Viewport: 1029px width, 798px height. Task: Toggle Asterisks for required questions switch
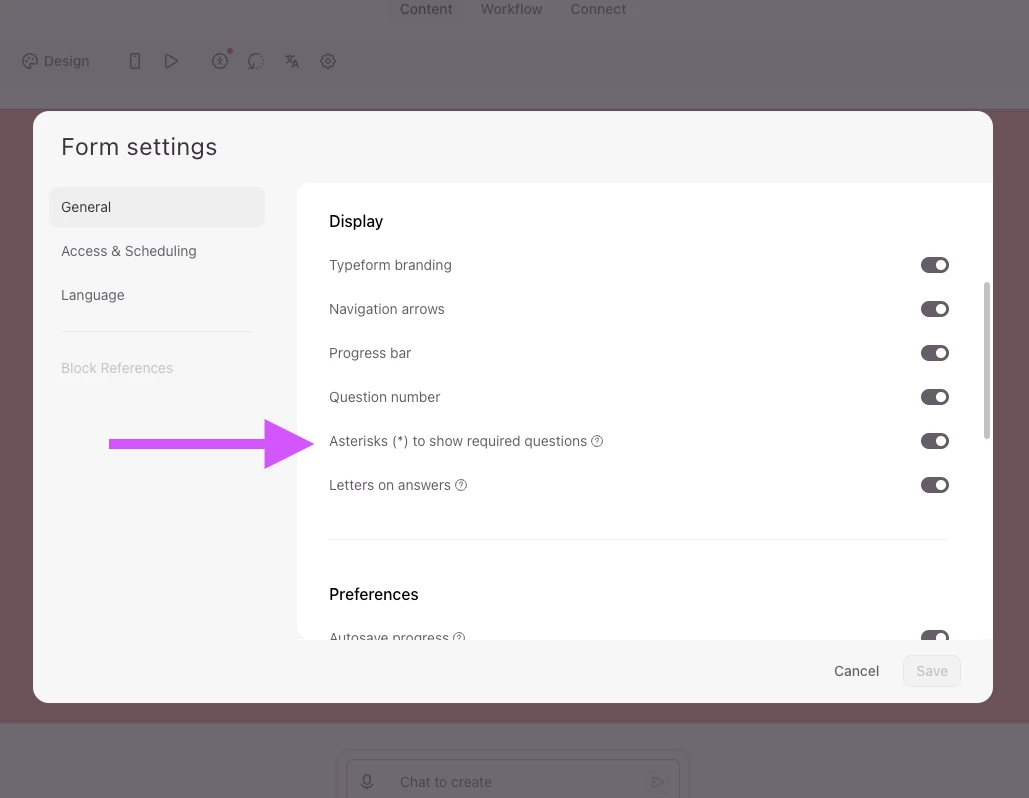tap(934, 441)
